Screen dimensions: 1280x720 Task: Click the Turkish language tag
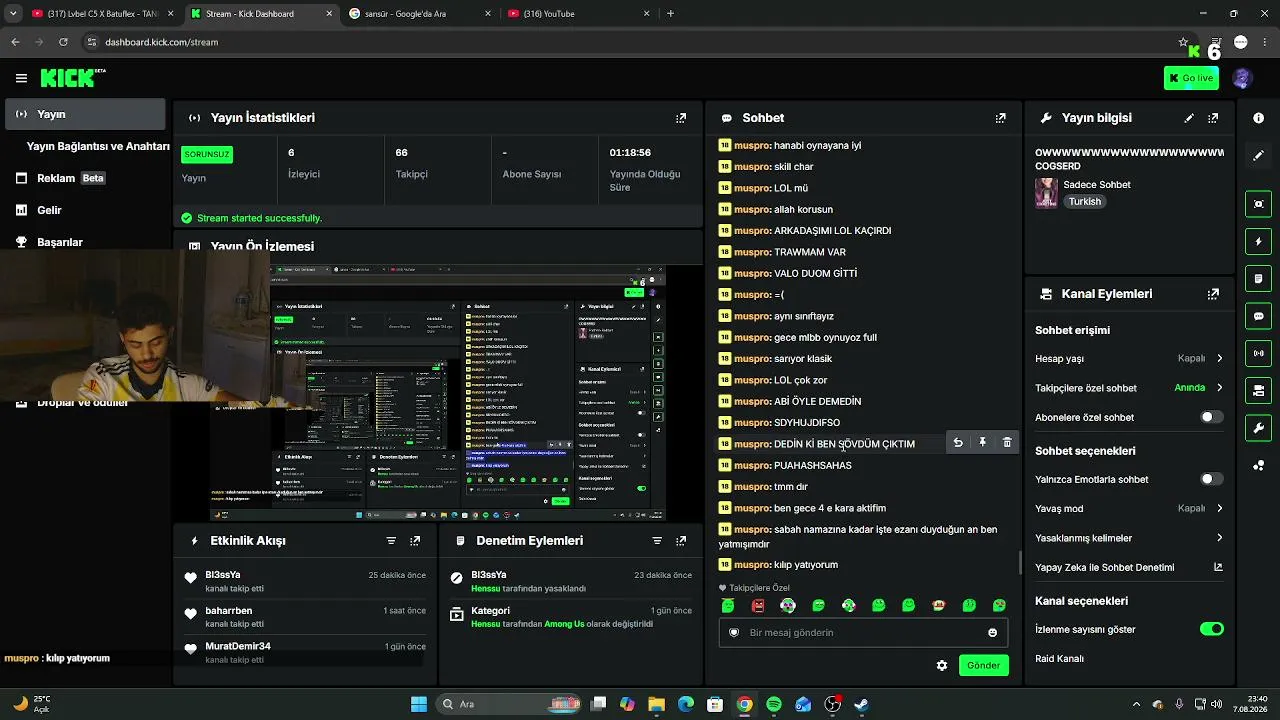(x=1084, y=201)
